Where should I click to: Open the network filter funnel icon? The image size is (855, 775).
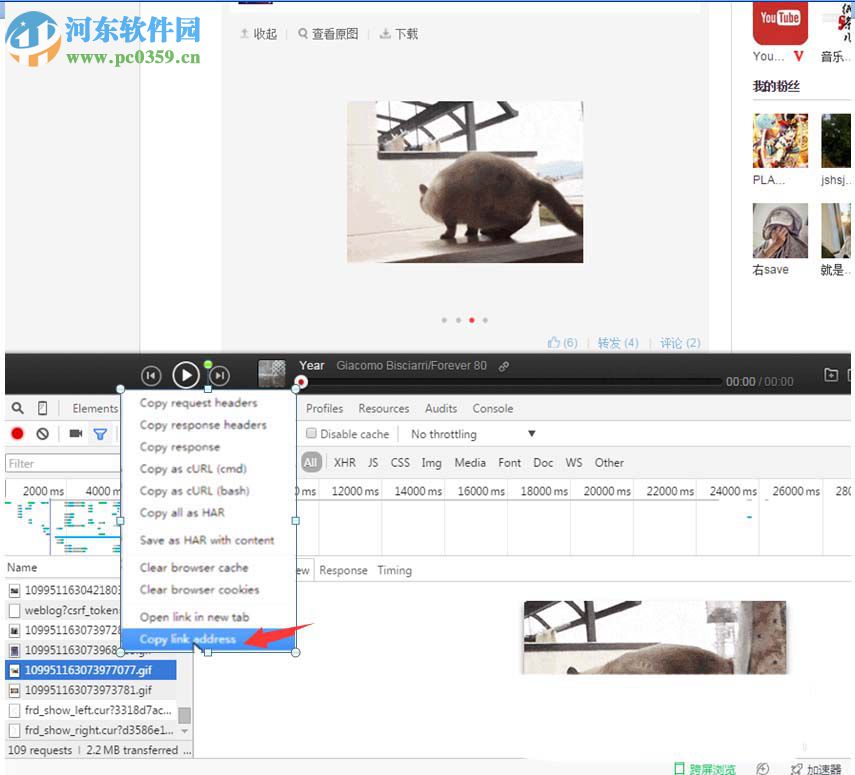pyautogui.click(x=101, y=434)
